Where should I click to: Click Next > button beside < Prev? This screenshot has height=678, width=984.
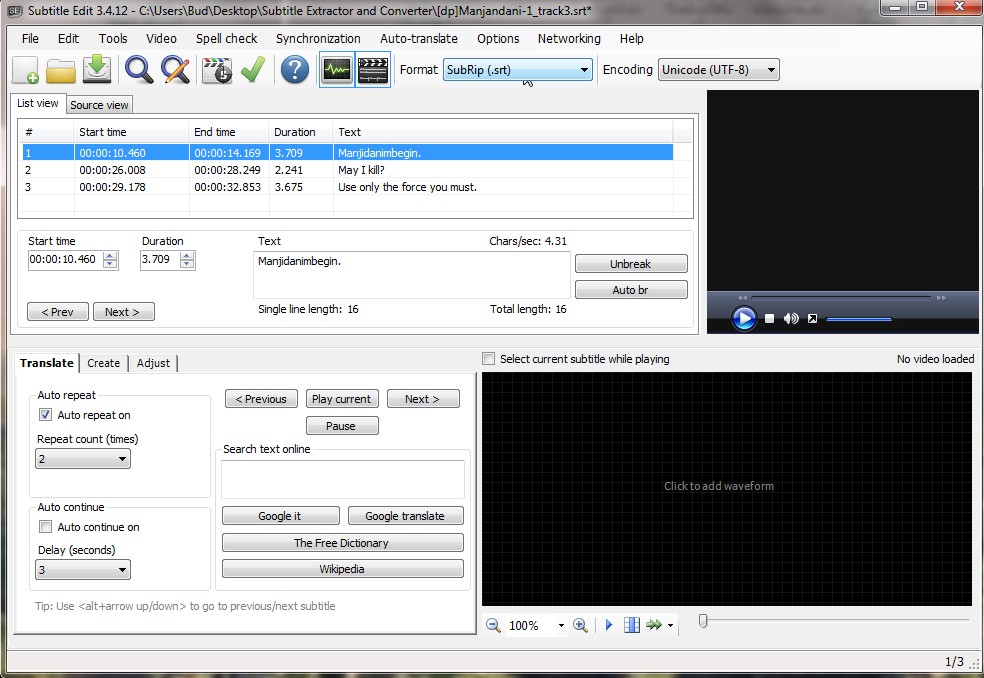click(123, 311)
